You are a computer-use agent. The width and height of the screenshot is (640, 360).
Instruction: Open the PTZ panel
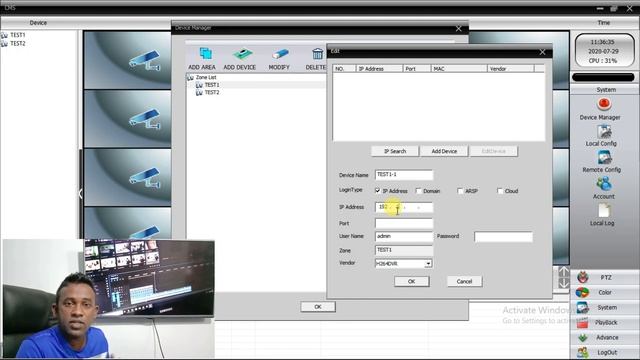[x=605, y=277]
